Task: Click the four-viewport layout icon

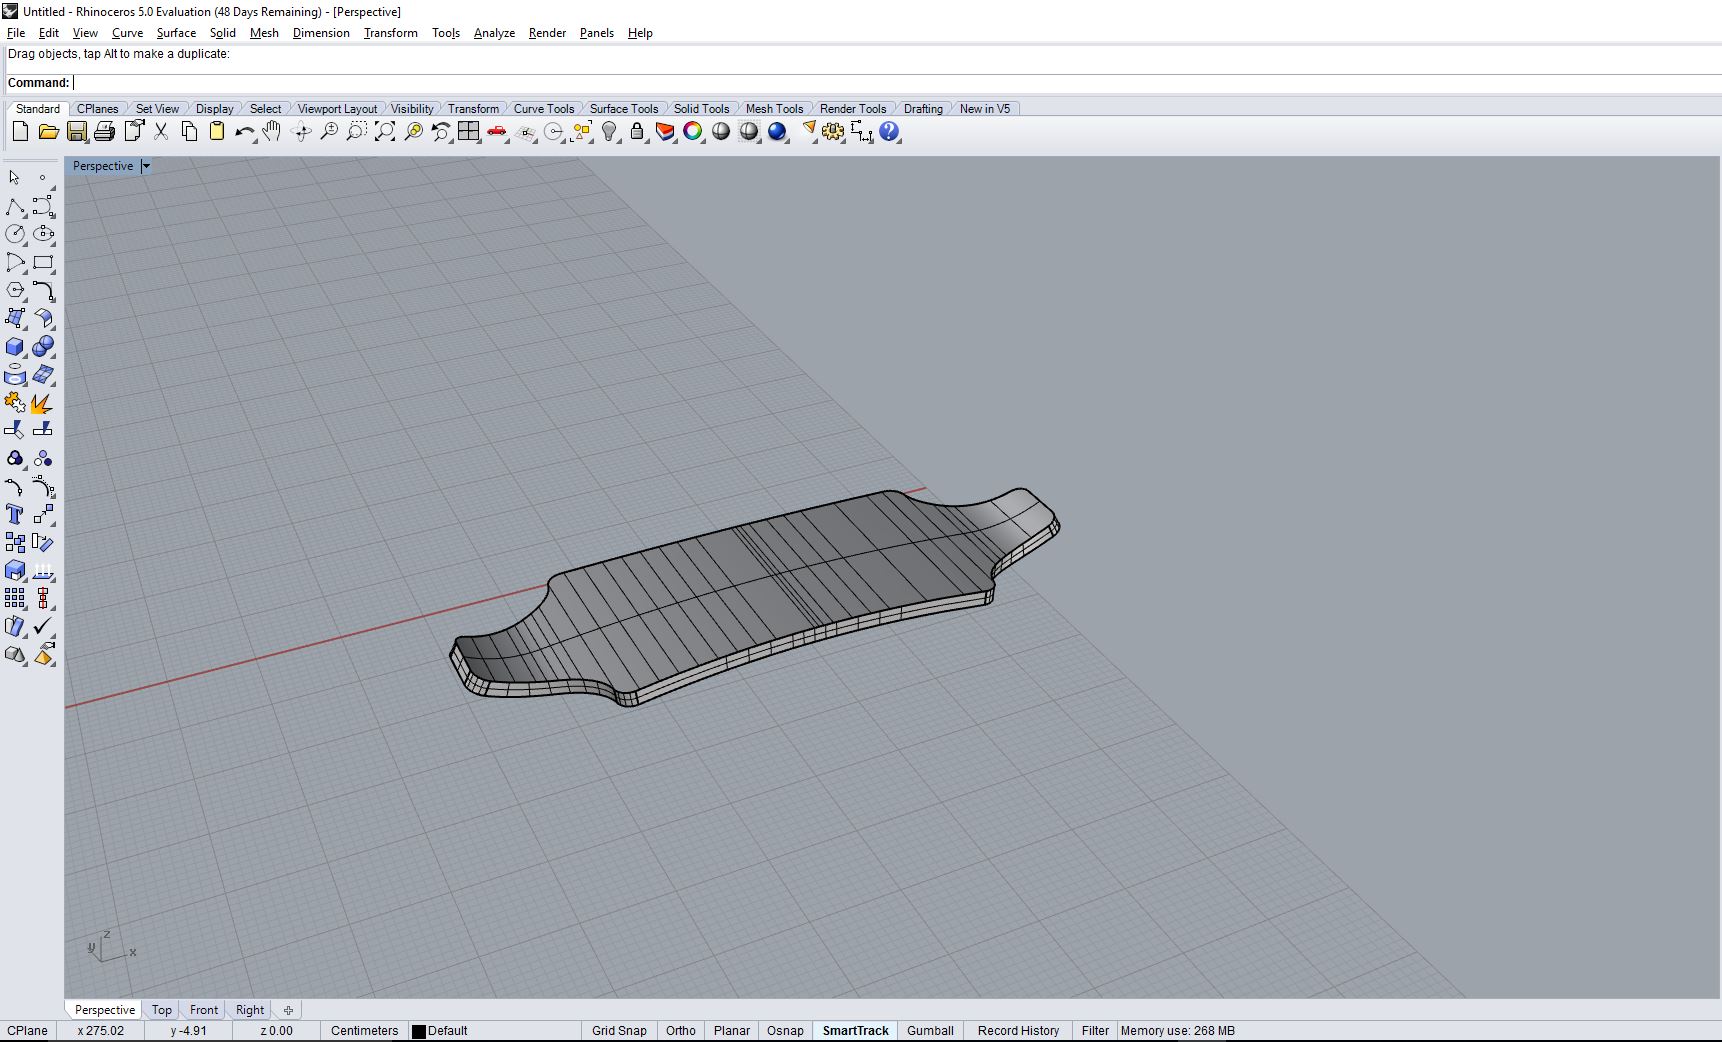Action: [468, 131]
